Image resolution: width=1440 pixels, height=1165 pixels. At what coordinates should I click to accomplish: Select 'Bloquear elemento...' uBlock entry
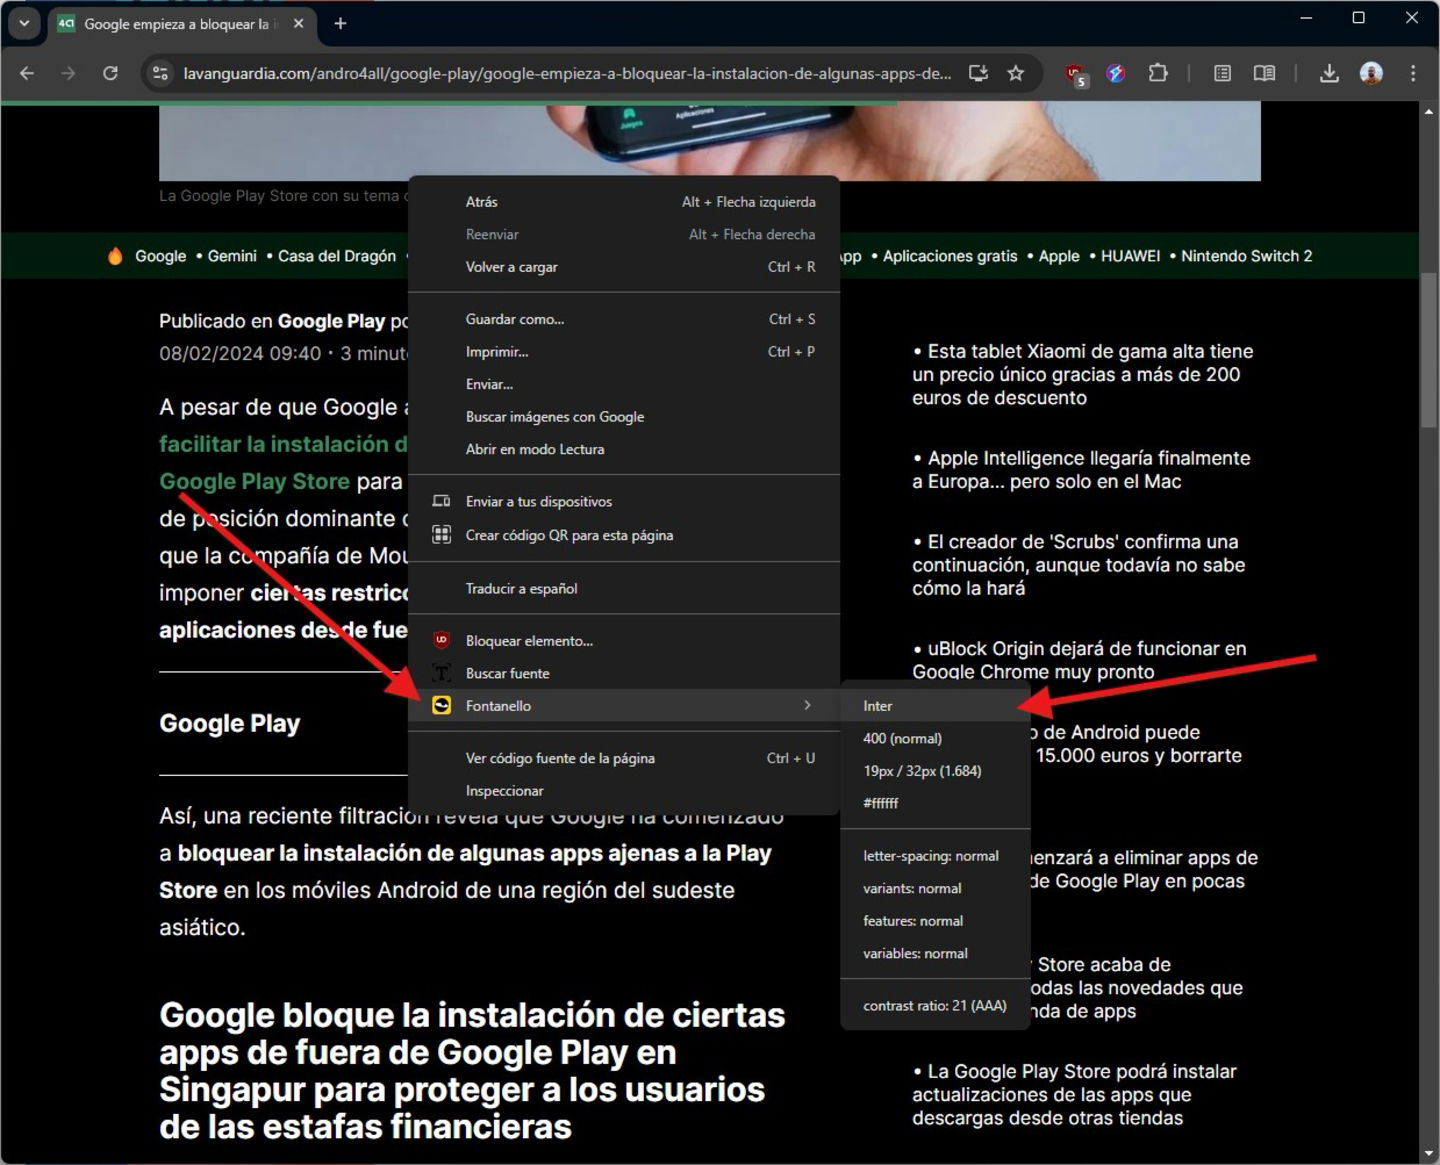(624, 641)
